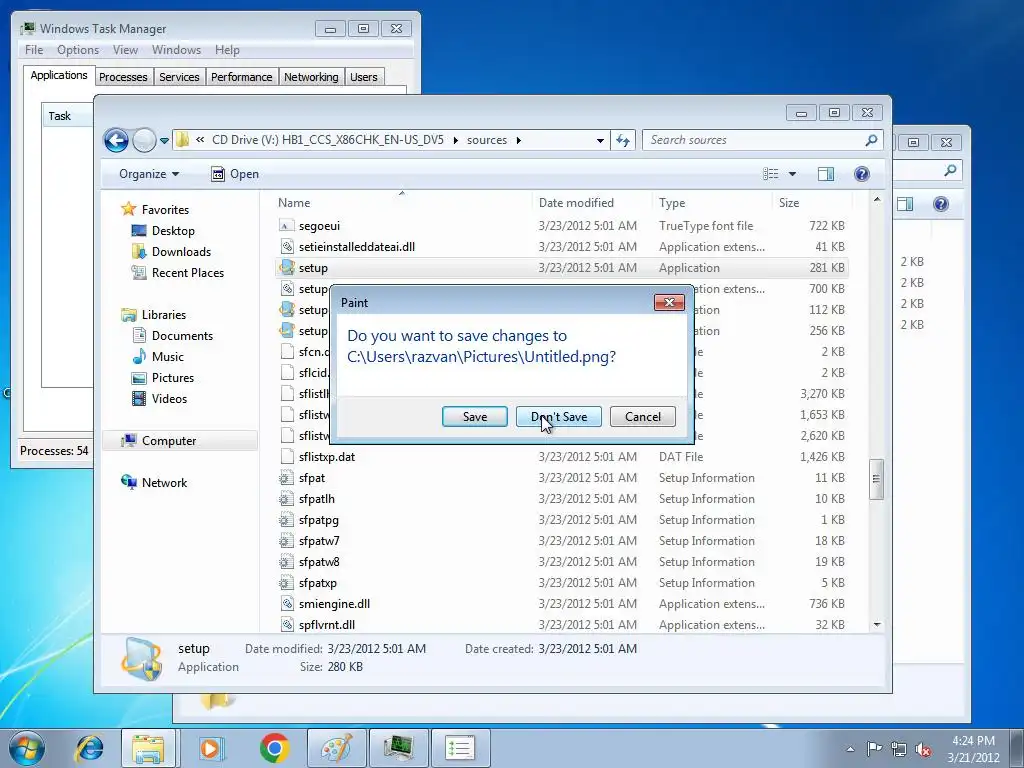Open the view options dropdown arrow
The height and width of the screenshot is (768, 1024).
pyautogui.click(x=792, y=174)
